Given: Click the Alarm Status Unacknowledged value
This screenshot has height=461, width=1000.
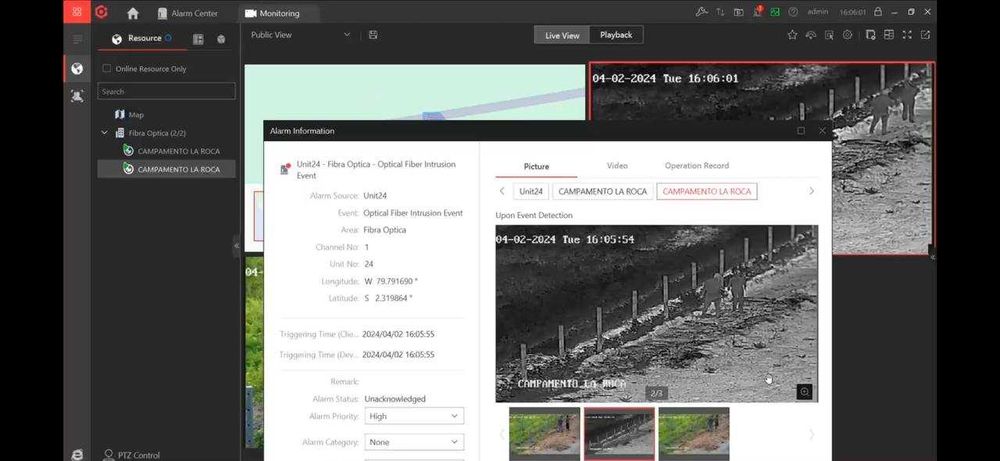Looking at the screenshot, I should point(395,399).
